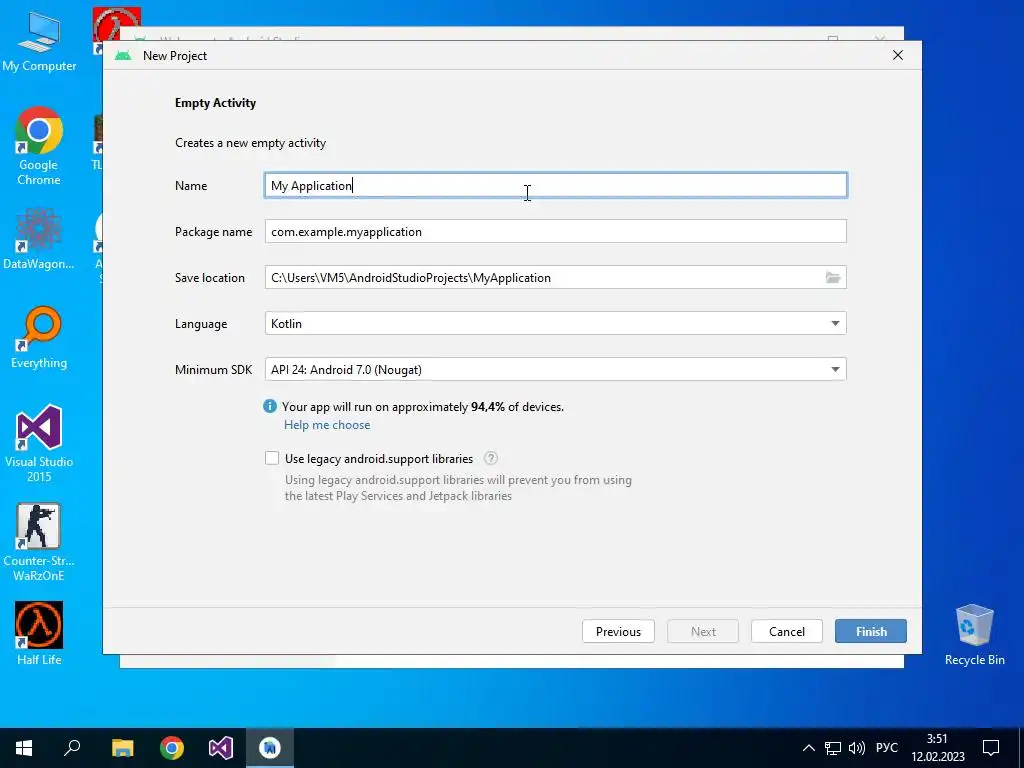Select the Recycle Bin desktop icon
The image size is (1024, 768).
974,635
